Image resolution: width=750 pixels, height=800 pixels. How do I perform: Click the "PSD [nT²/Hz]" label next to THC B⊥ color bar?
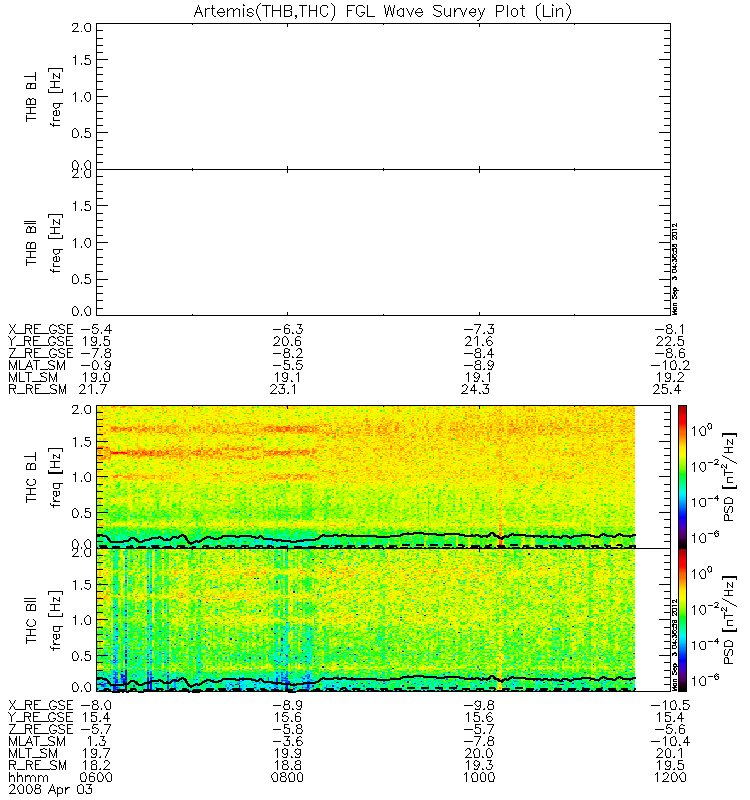[x=730, y=477]
